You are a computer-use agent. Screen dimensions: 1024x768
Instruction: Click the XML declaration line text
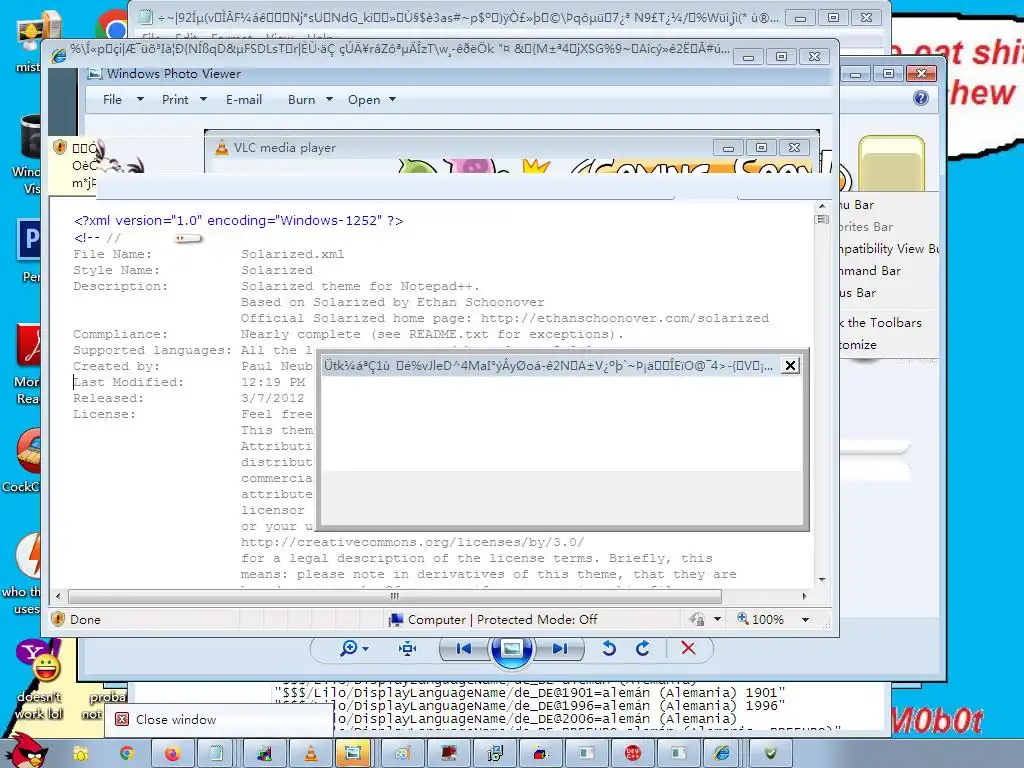239,221
